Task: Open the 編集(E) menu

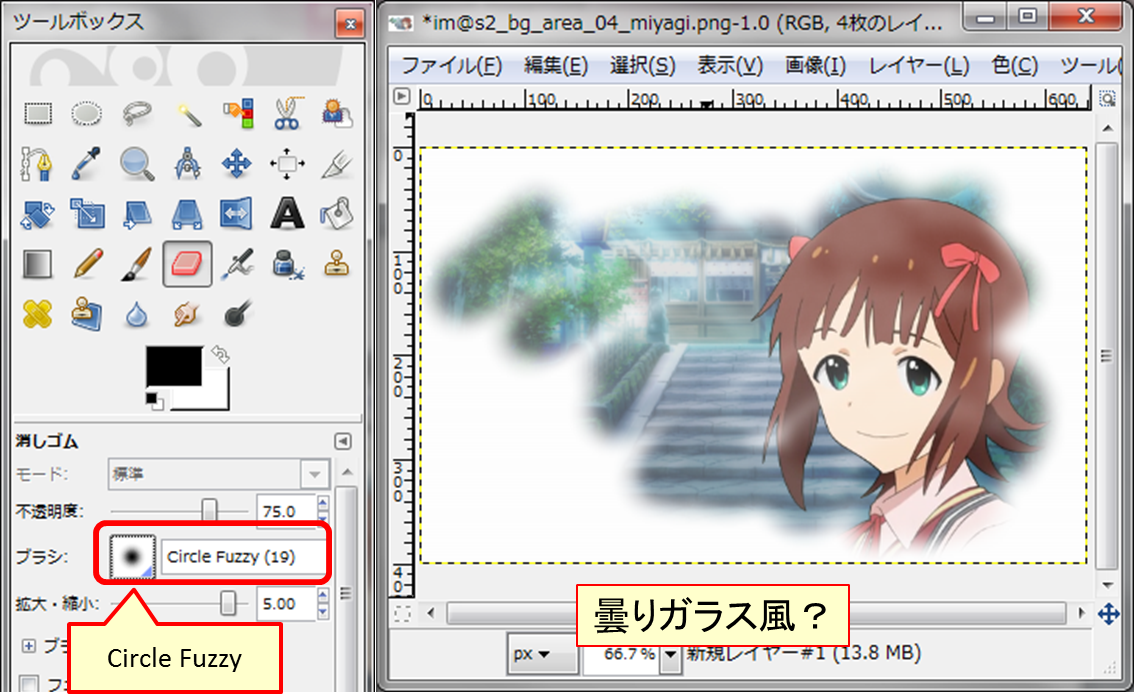Action: pyautogui.click(x=555, y=66)
